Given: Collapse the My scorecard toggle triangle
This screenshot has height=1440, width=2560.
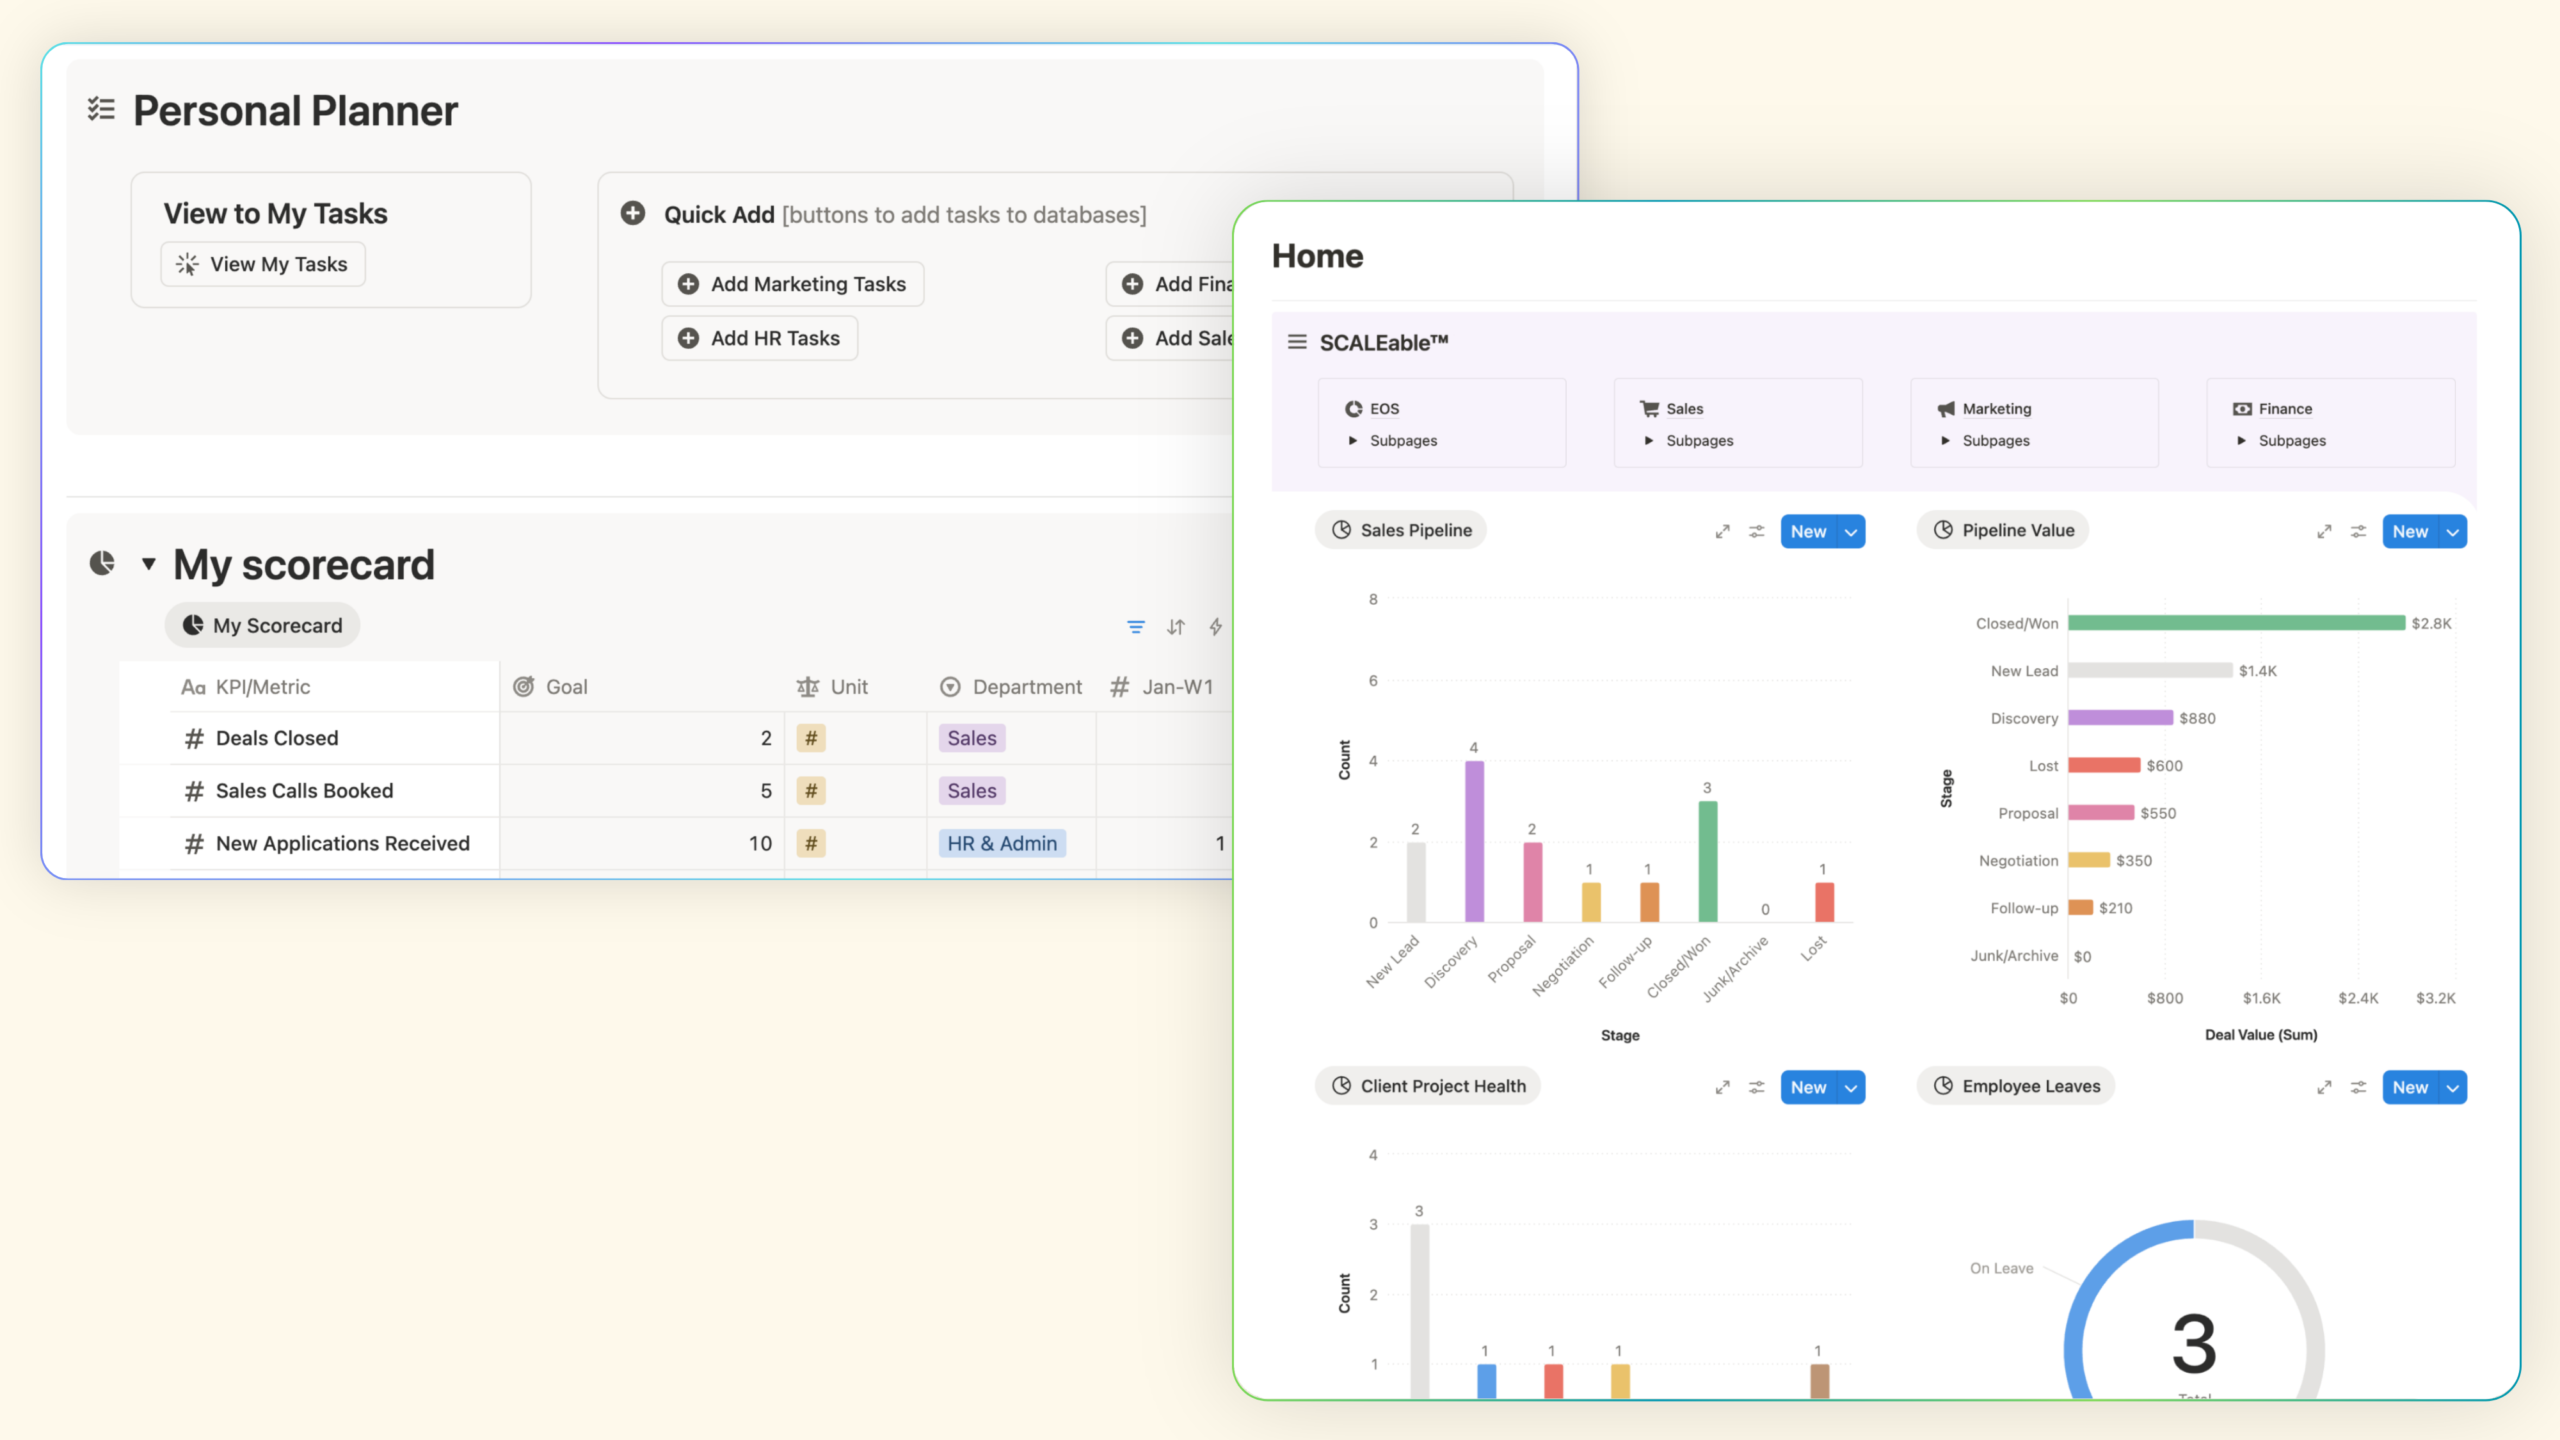Looking at the screenshot, I should [148, 564].
